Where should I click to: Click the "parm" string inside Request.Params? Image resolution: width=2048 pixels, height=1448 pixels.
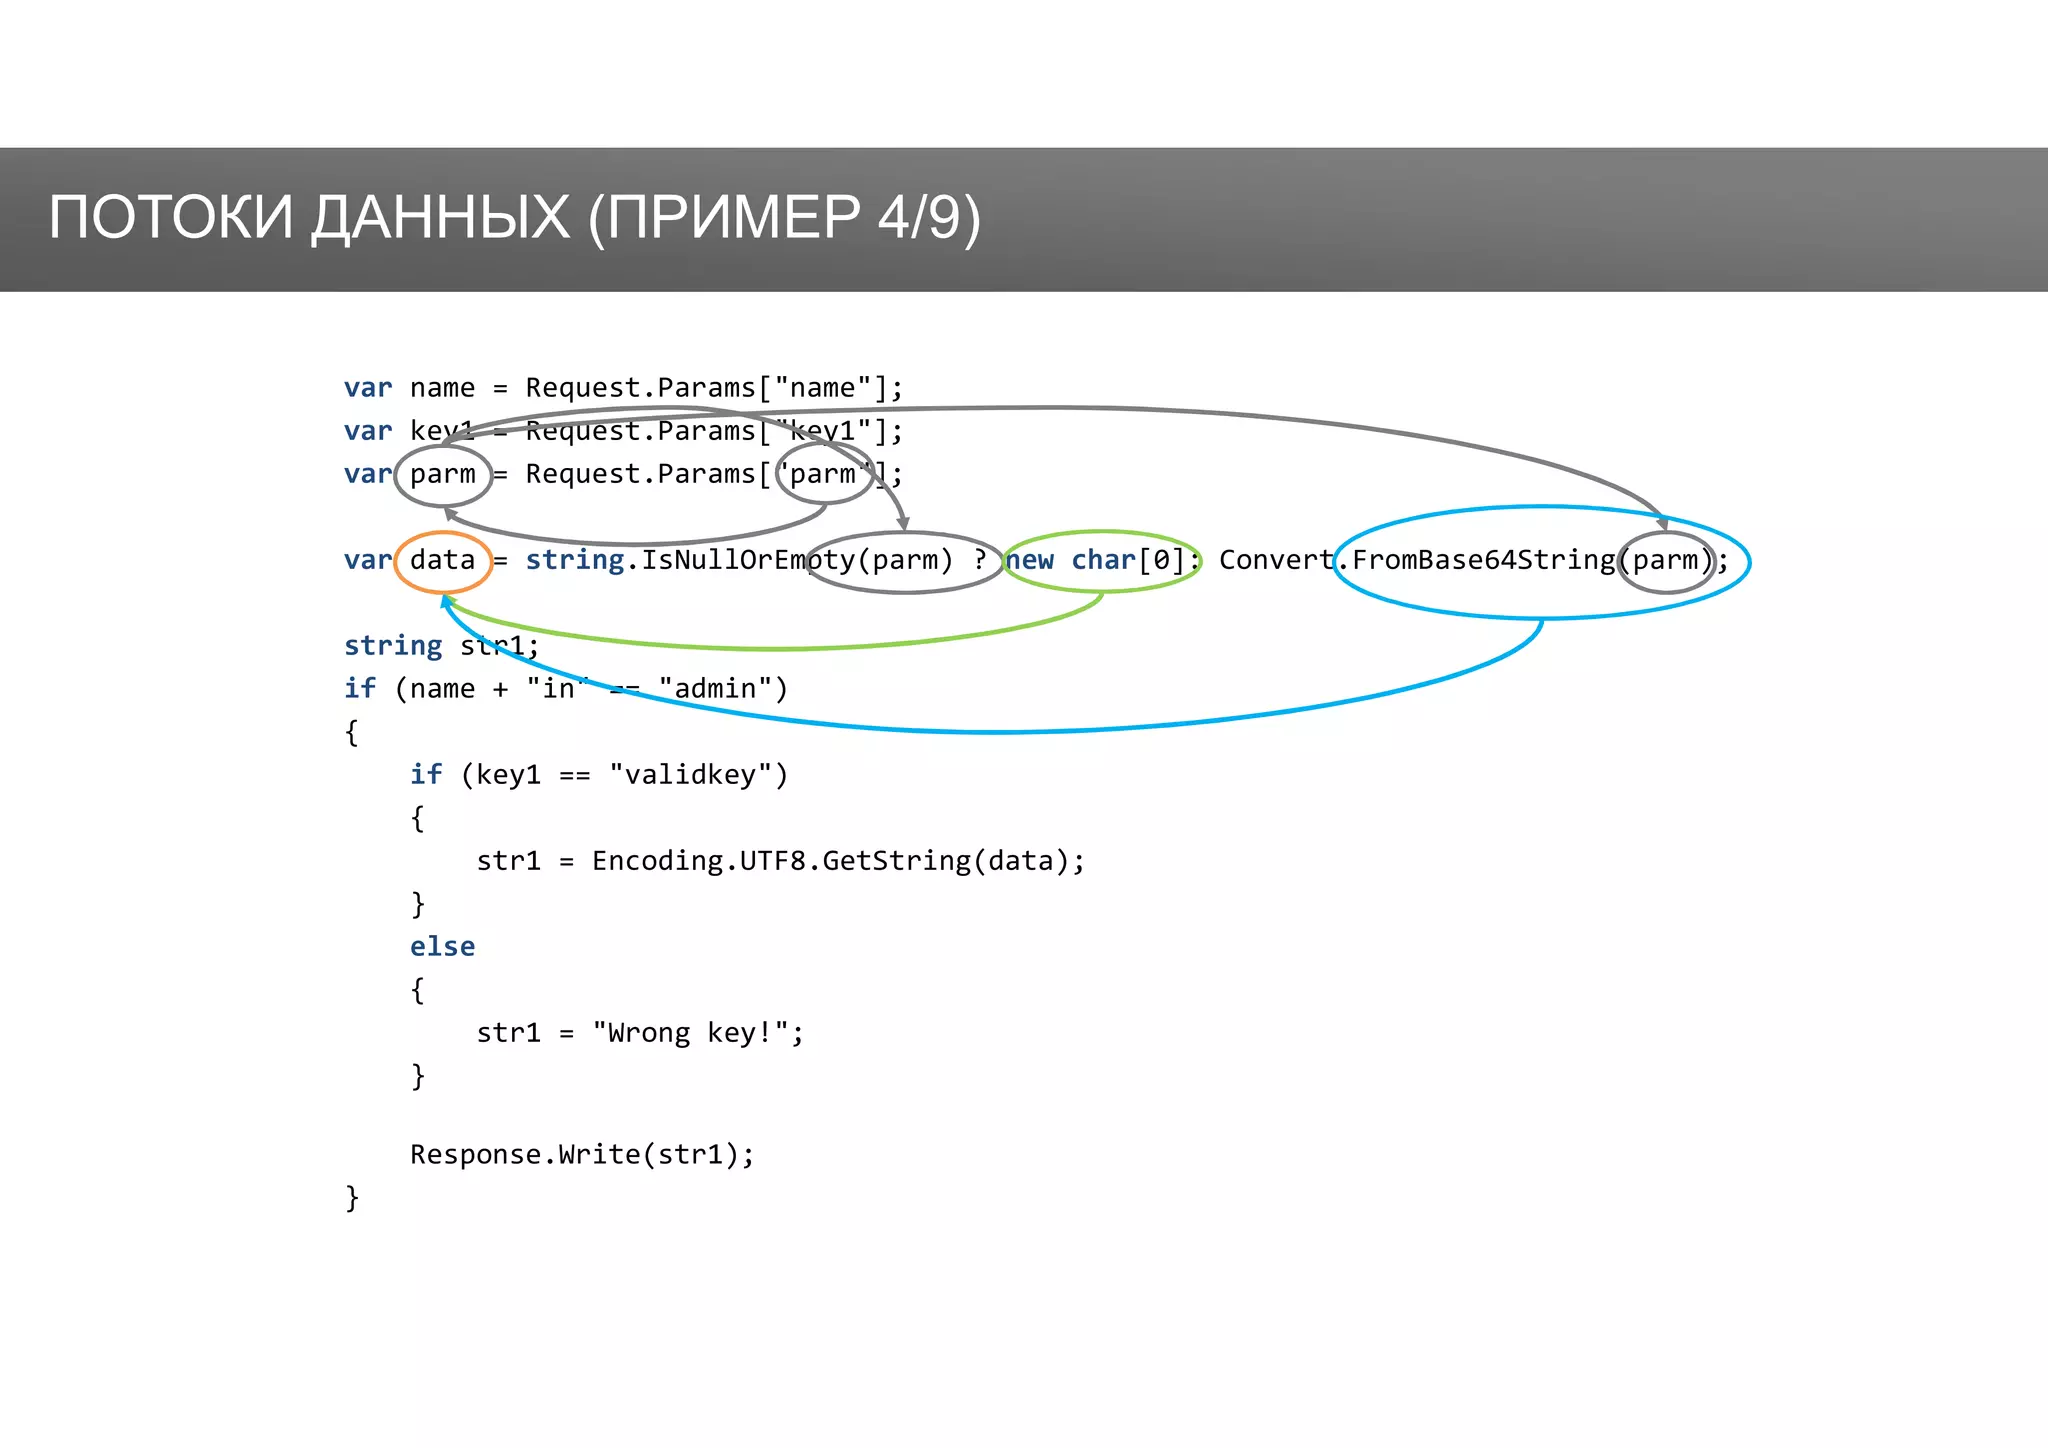[824, 474]
